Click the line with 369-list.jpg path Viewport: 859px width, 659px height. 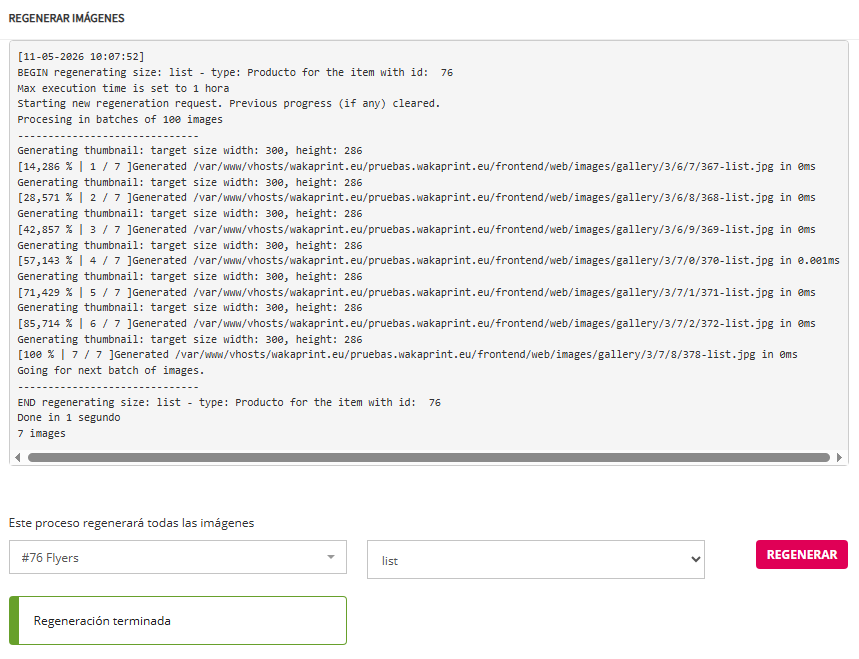click(416, 230)
